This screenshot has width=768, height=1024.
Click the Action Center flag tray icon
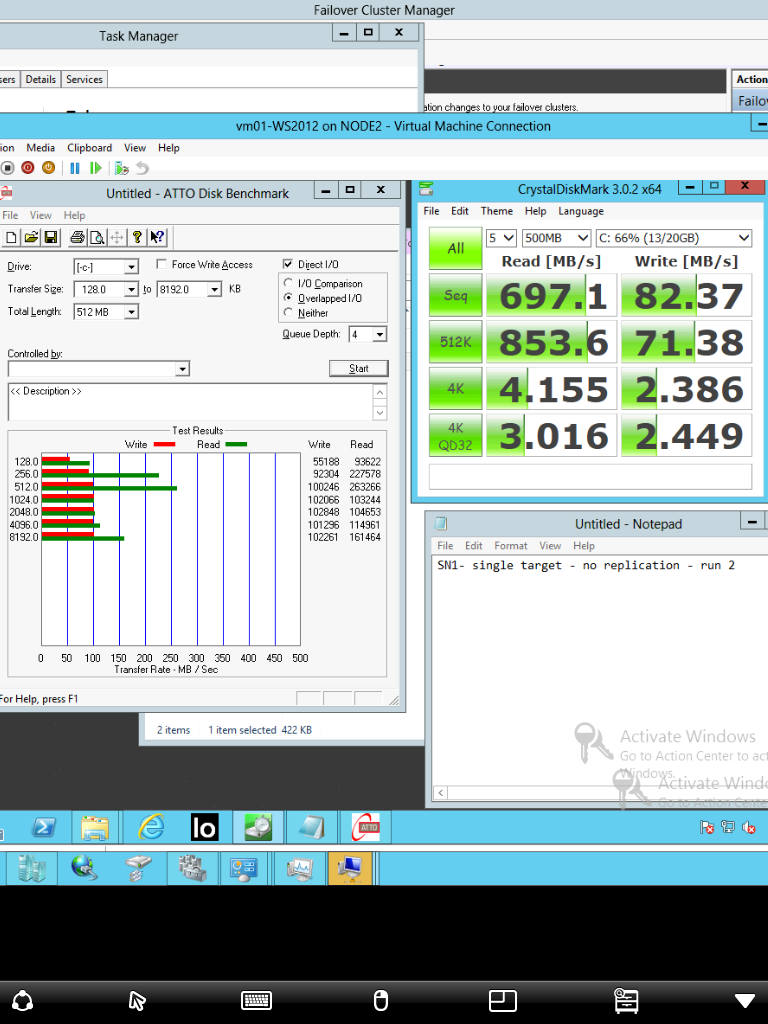707,827
